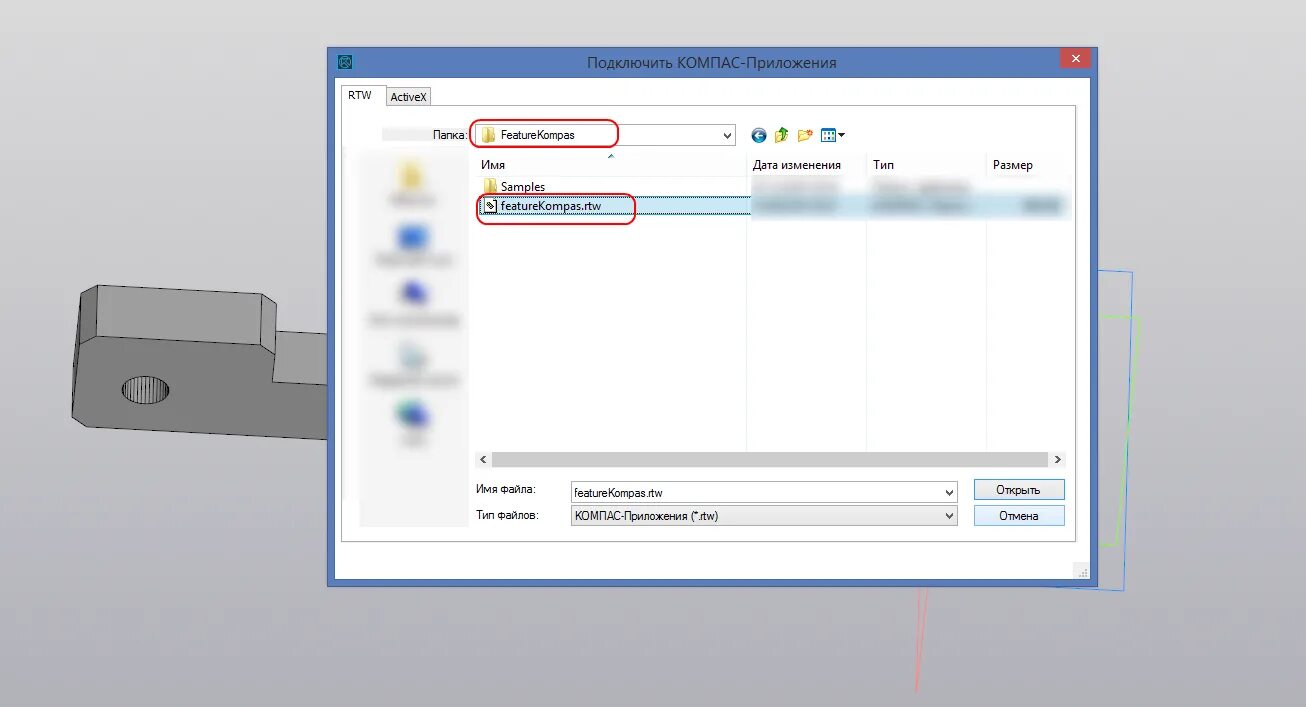Open the Имя файла dropdown arrow
This screenshot has width=1306, height=707.
pyautogui.click(x=949, y=492)
